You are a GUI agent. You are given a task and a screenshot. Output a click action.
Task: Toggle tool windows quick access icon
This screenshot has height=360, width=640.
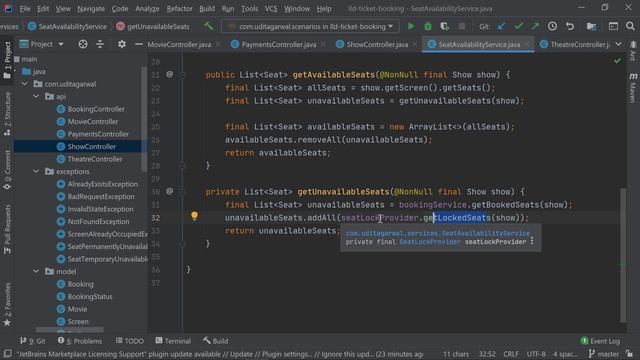coord(7,353)
